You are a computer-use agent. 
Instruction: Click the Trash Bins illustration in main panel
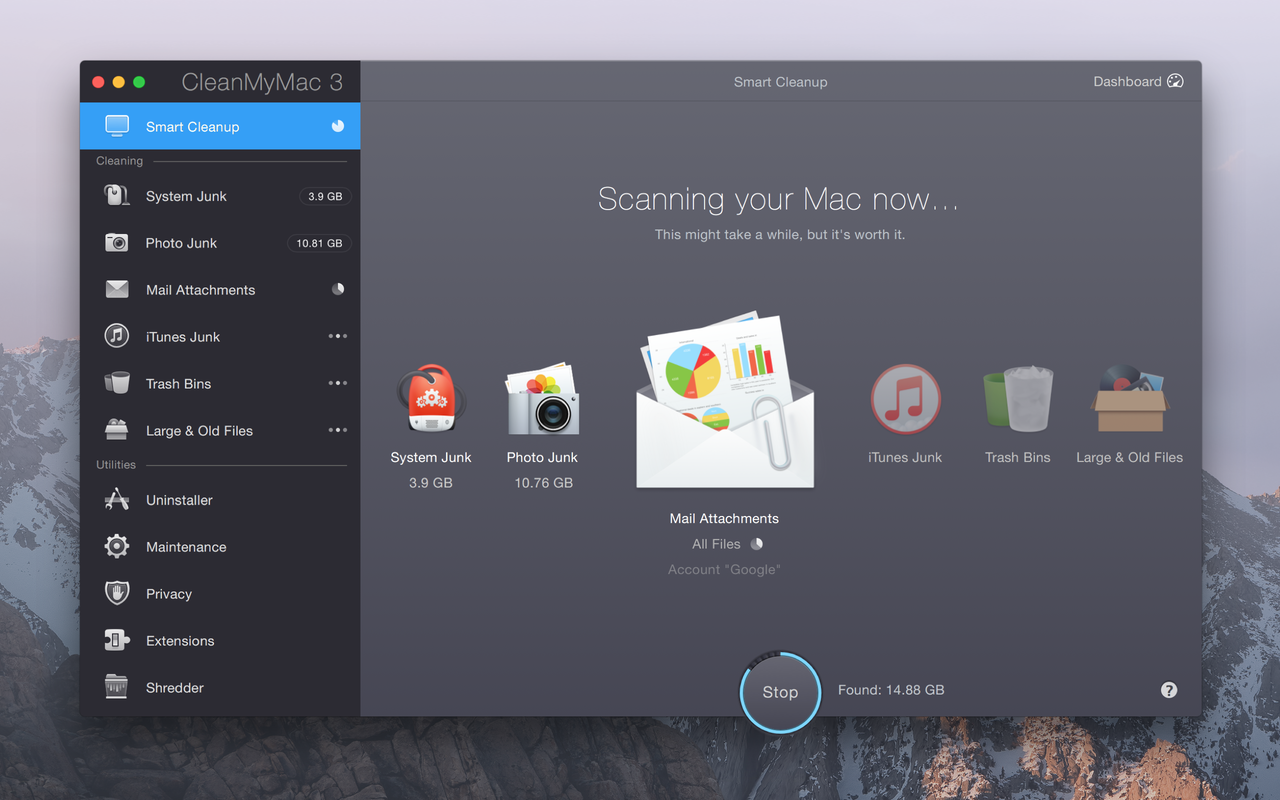tap(1018, 399)
